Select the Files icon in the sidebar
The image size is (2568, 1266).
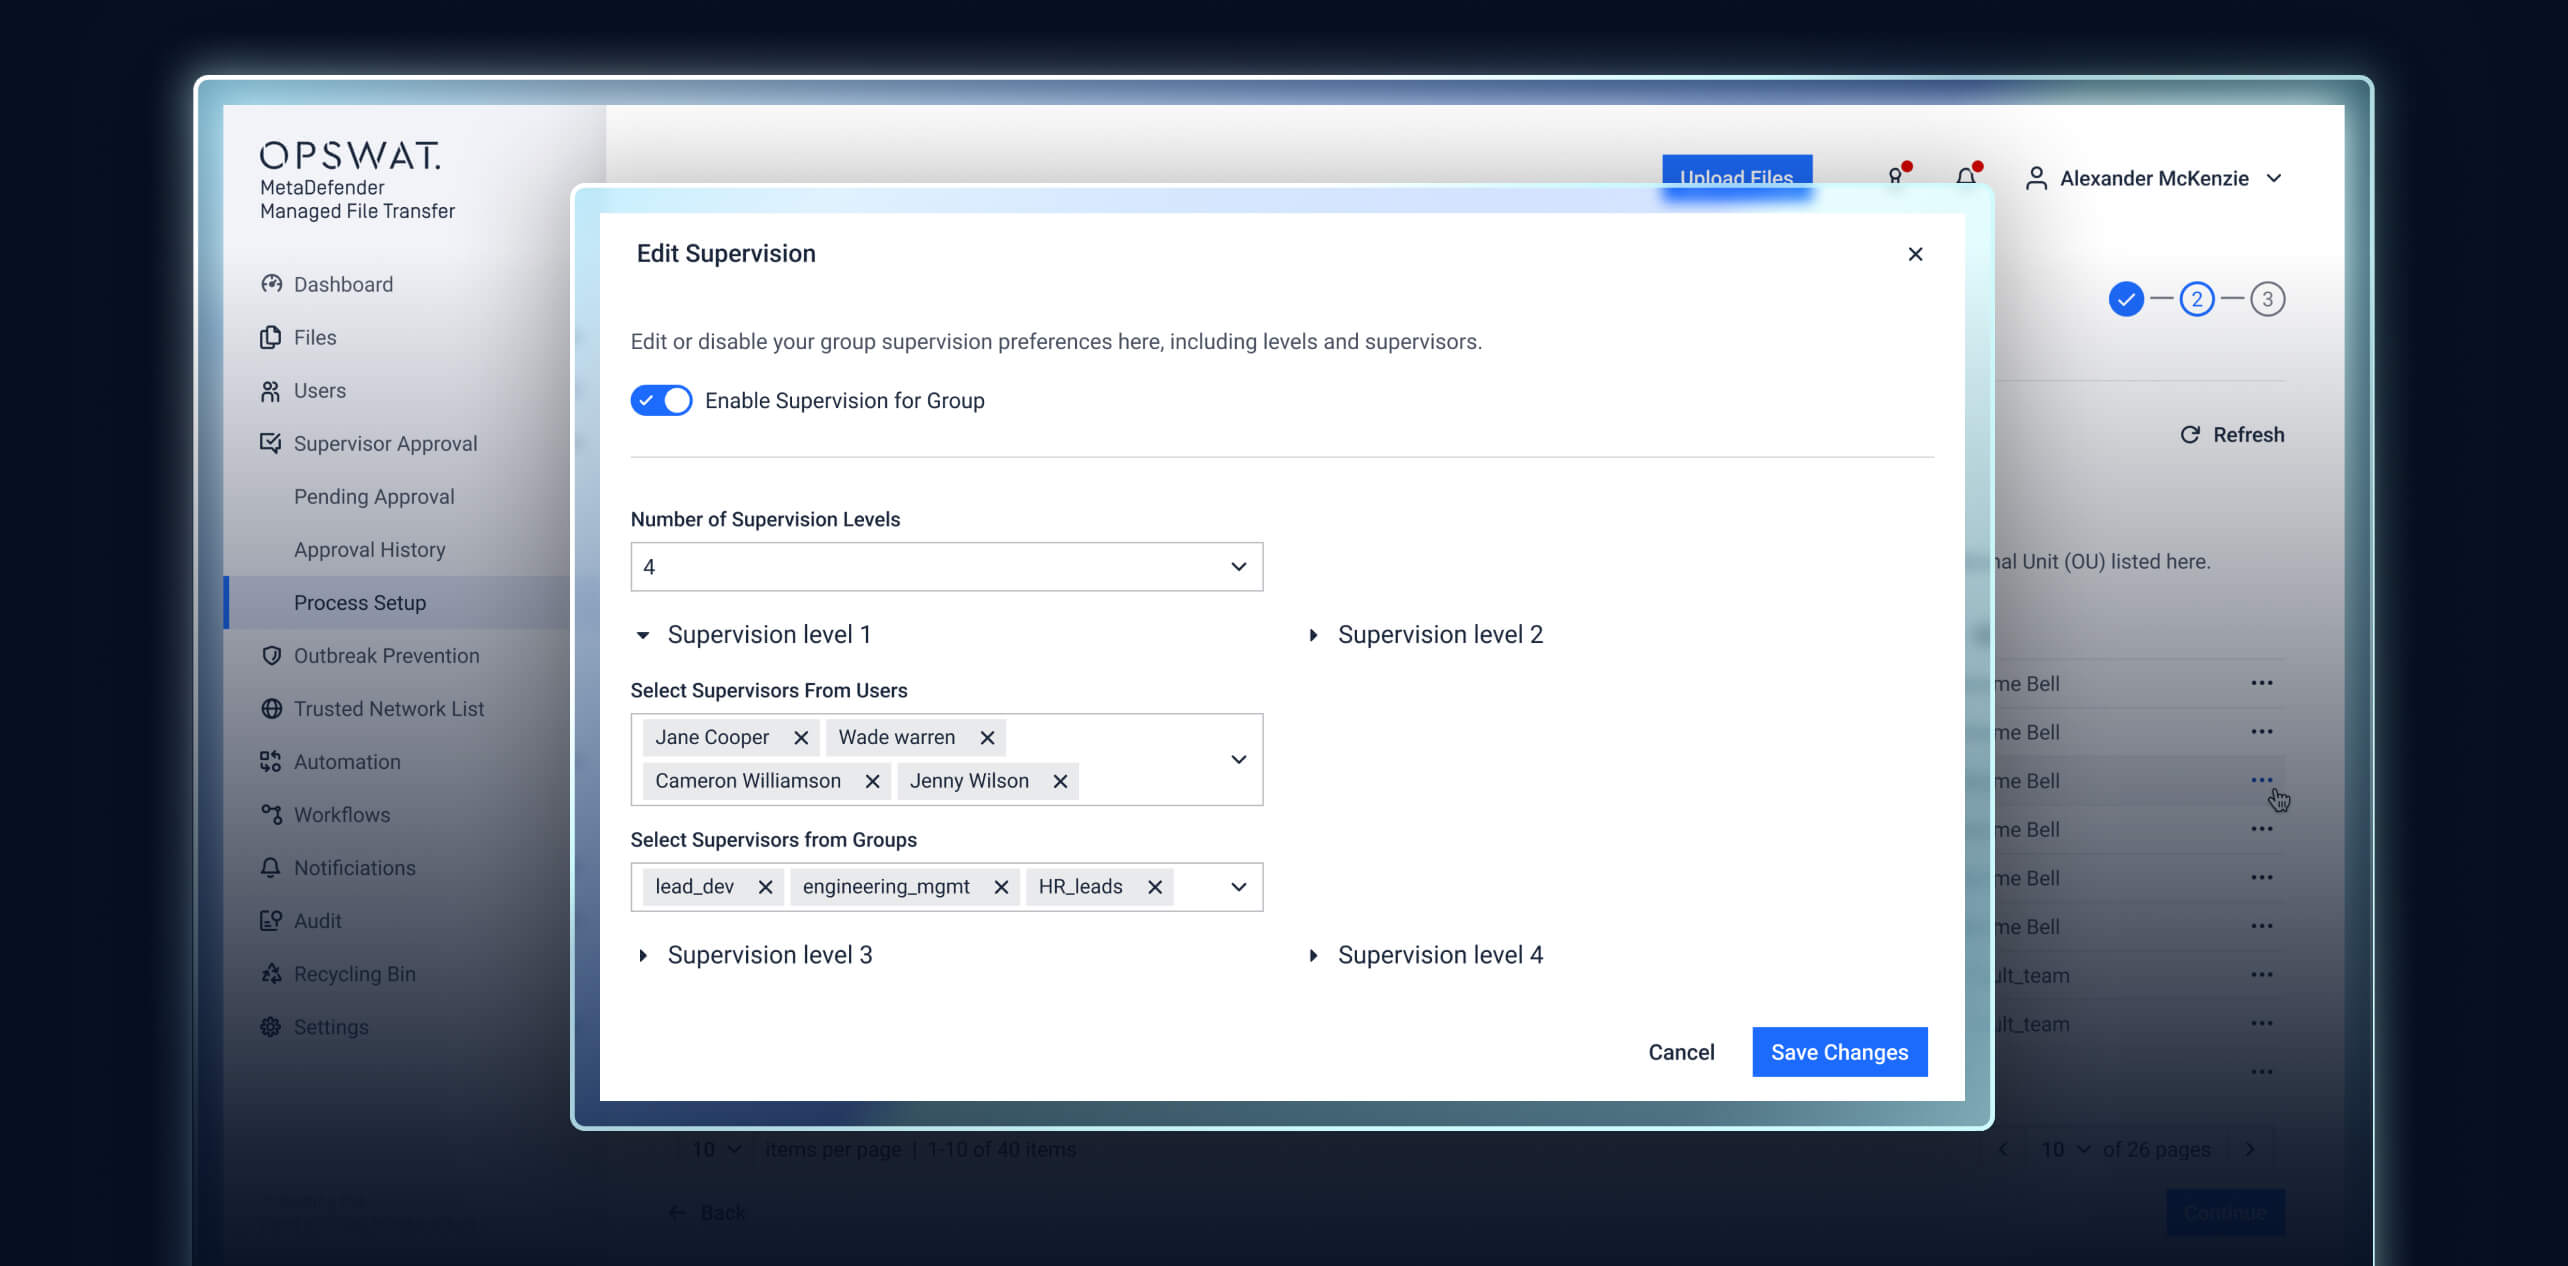pyautogui.click(x=271, y=337)
